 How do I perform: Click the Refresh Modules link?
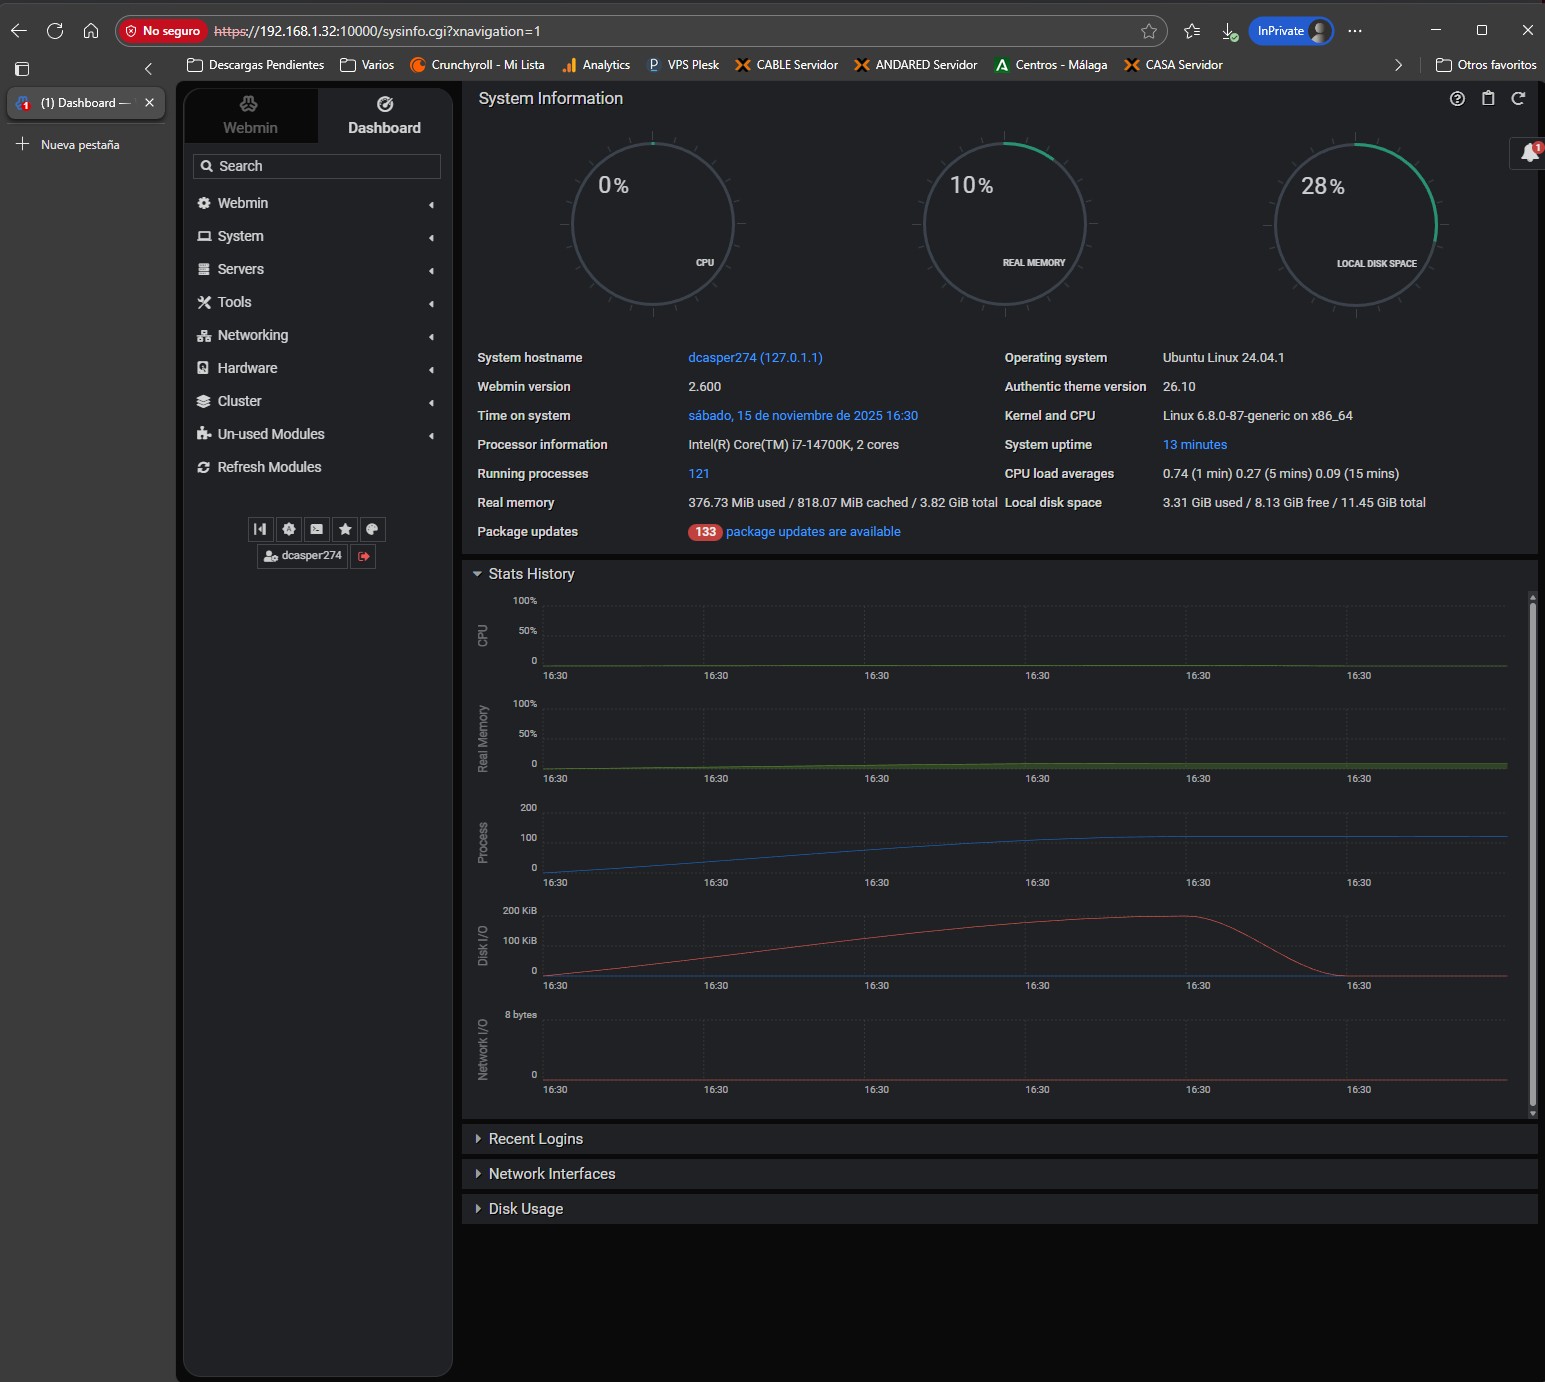coord(269,467)
